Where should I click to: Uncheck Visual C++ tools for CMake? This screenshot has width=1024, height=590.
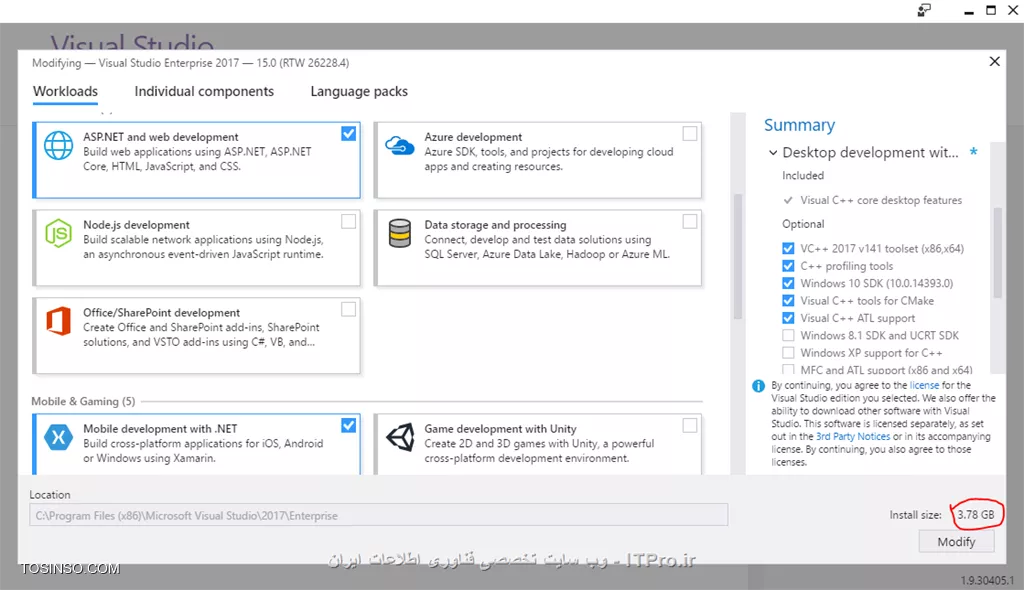(x=788, y=301)
